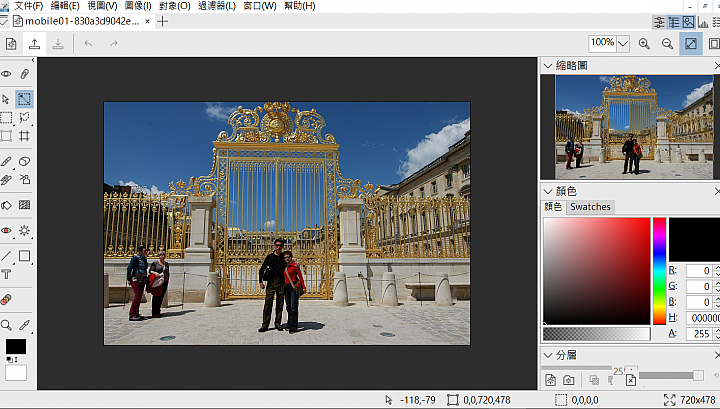The width and height of the screenshot is (720, 409).
Task: Click the redo arrow
Action: pyautogui.click(x=113, y=44)
